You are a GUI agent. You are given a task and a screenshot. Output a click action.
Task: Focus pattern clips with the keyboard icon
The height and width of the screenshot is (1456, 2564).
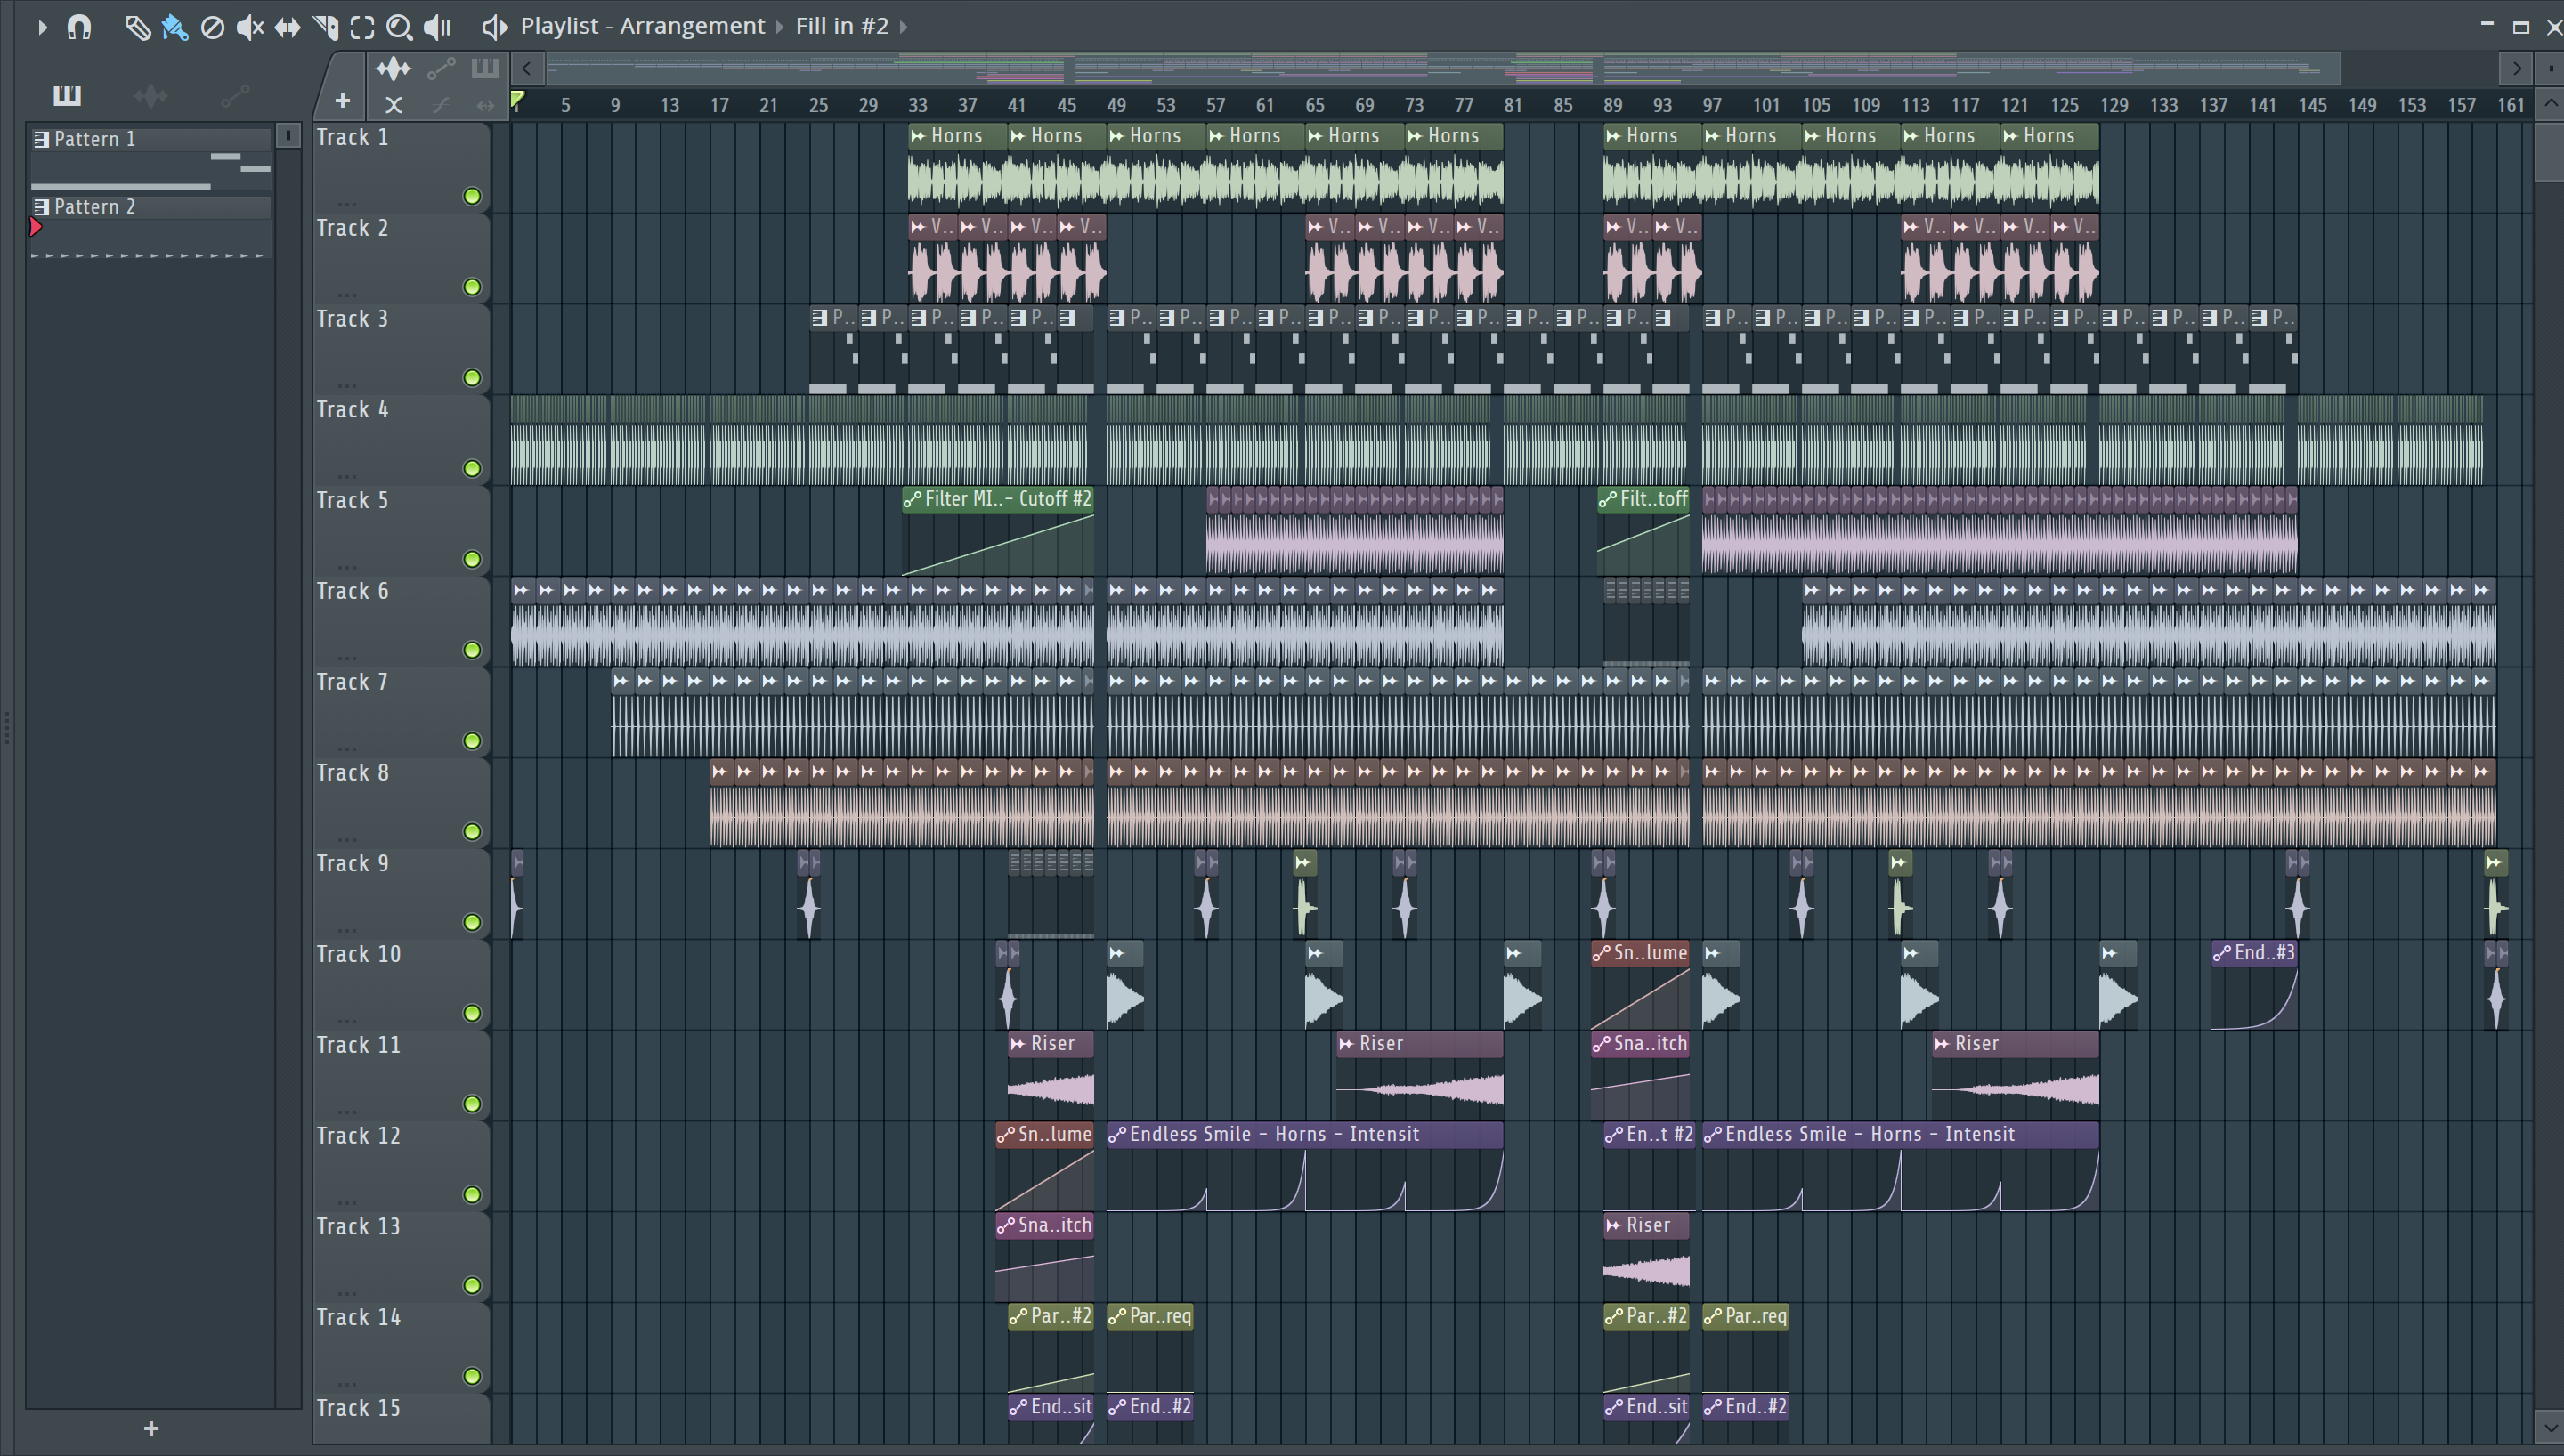click(485, 68)
